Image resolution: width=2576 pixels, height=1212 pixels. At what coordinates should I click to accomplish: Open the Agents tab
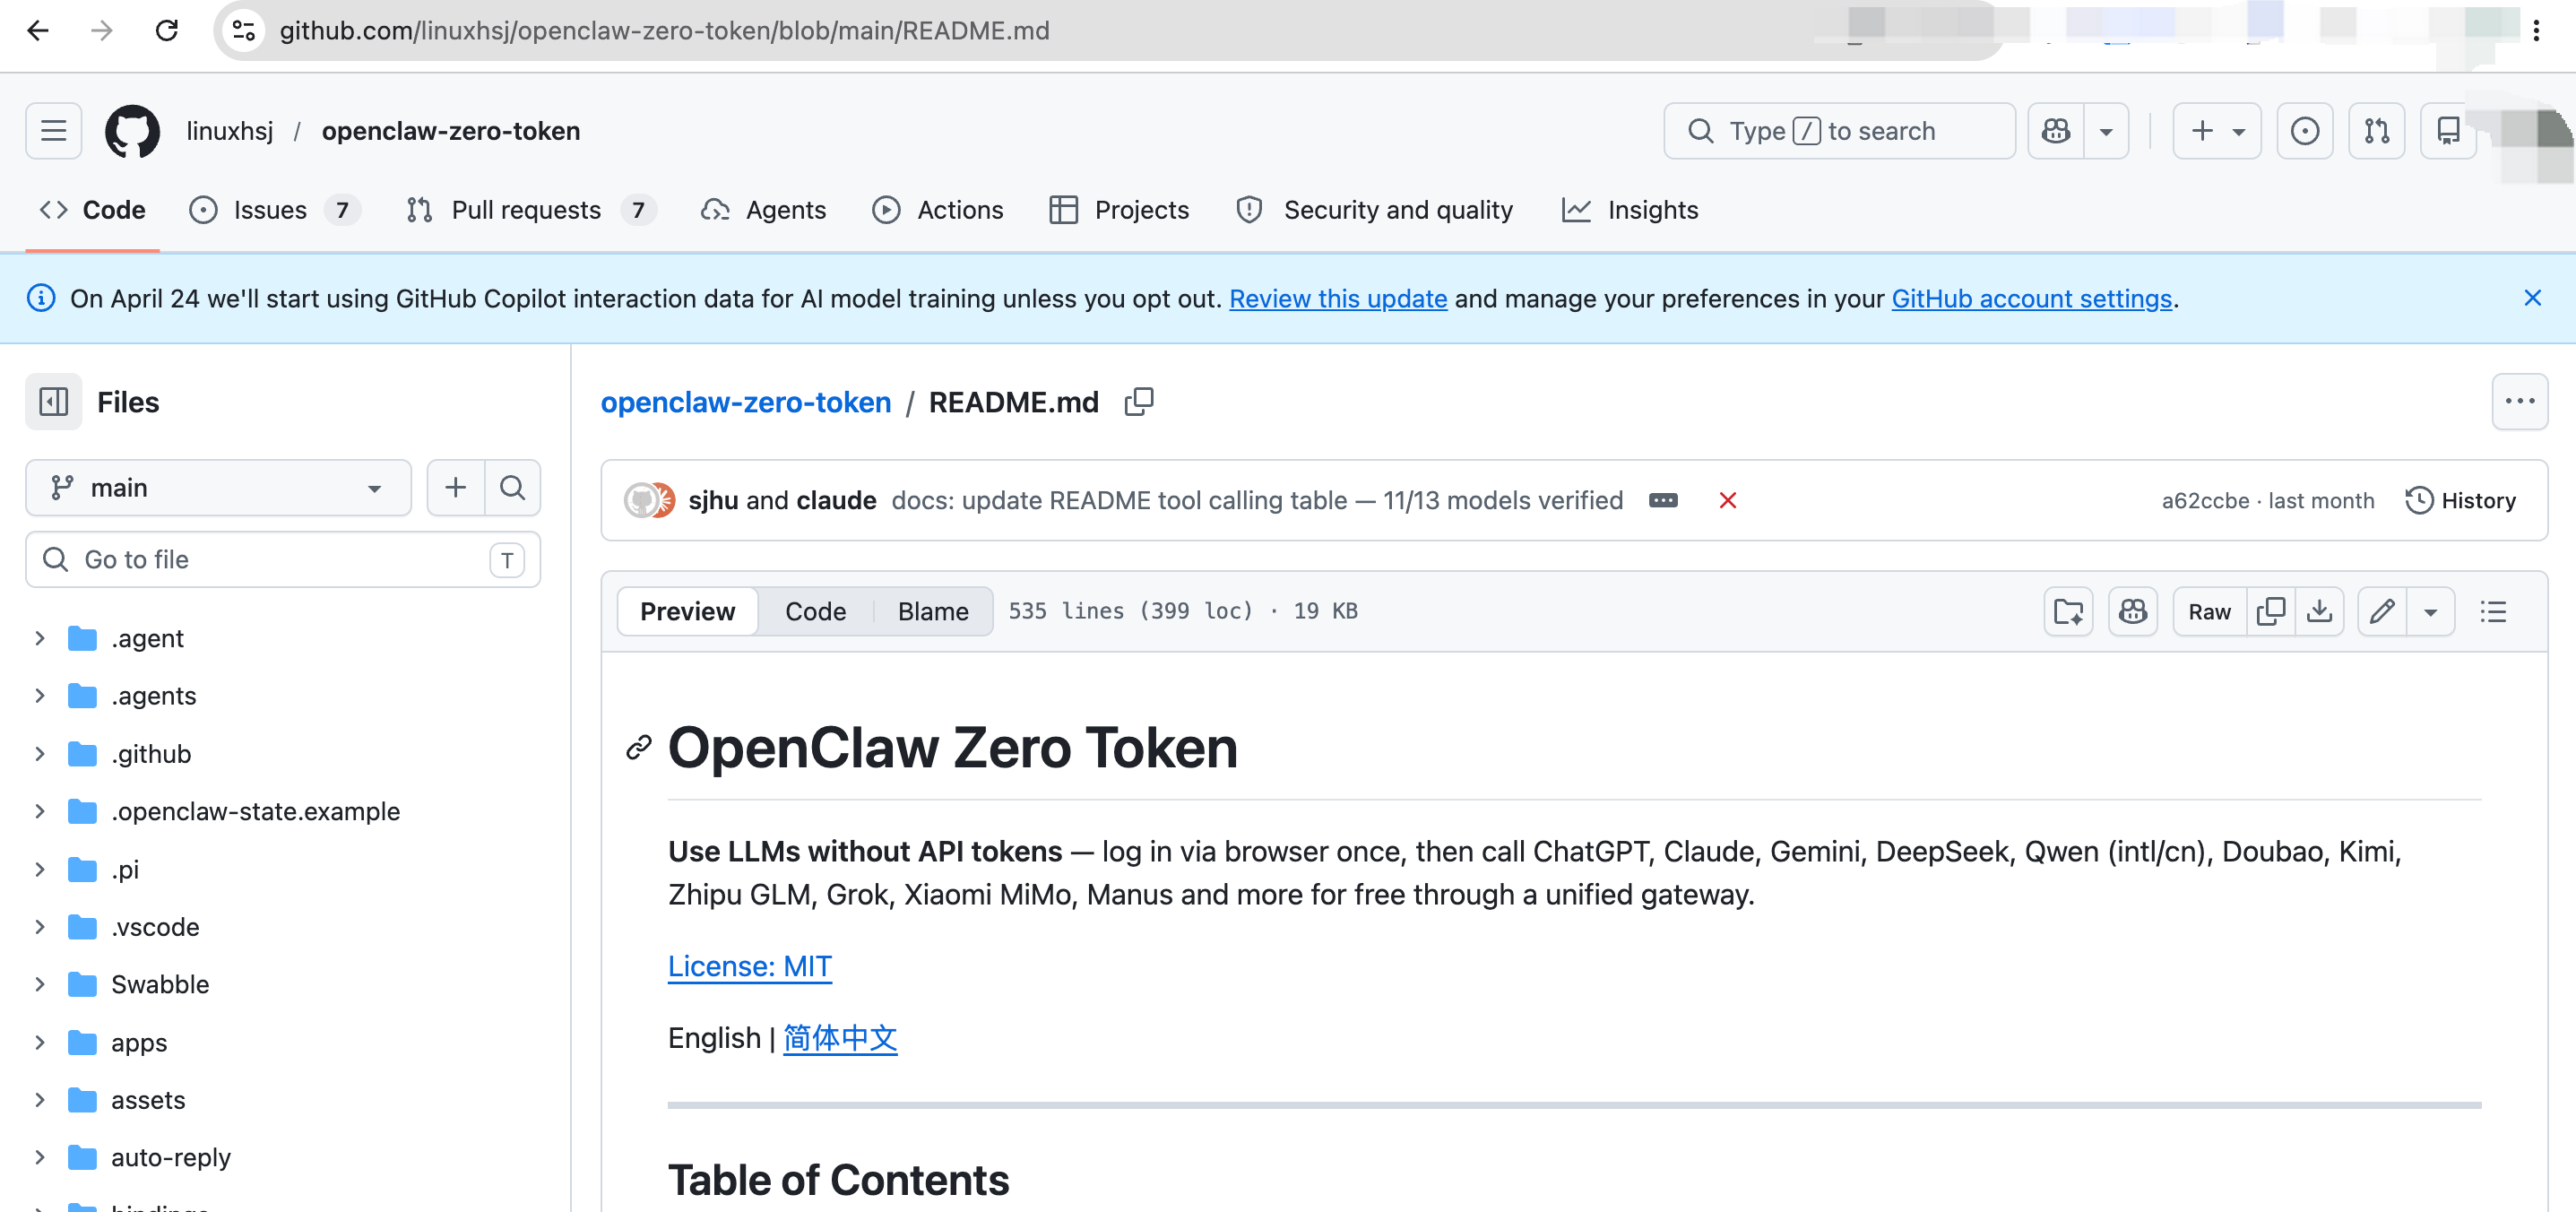pos(763,210)
